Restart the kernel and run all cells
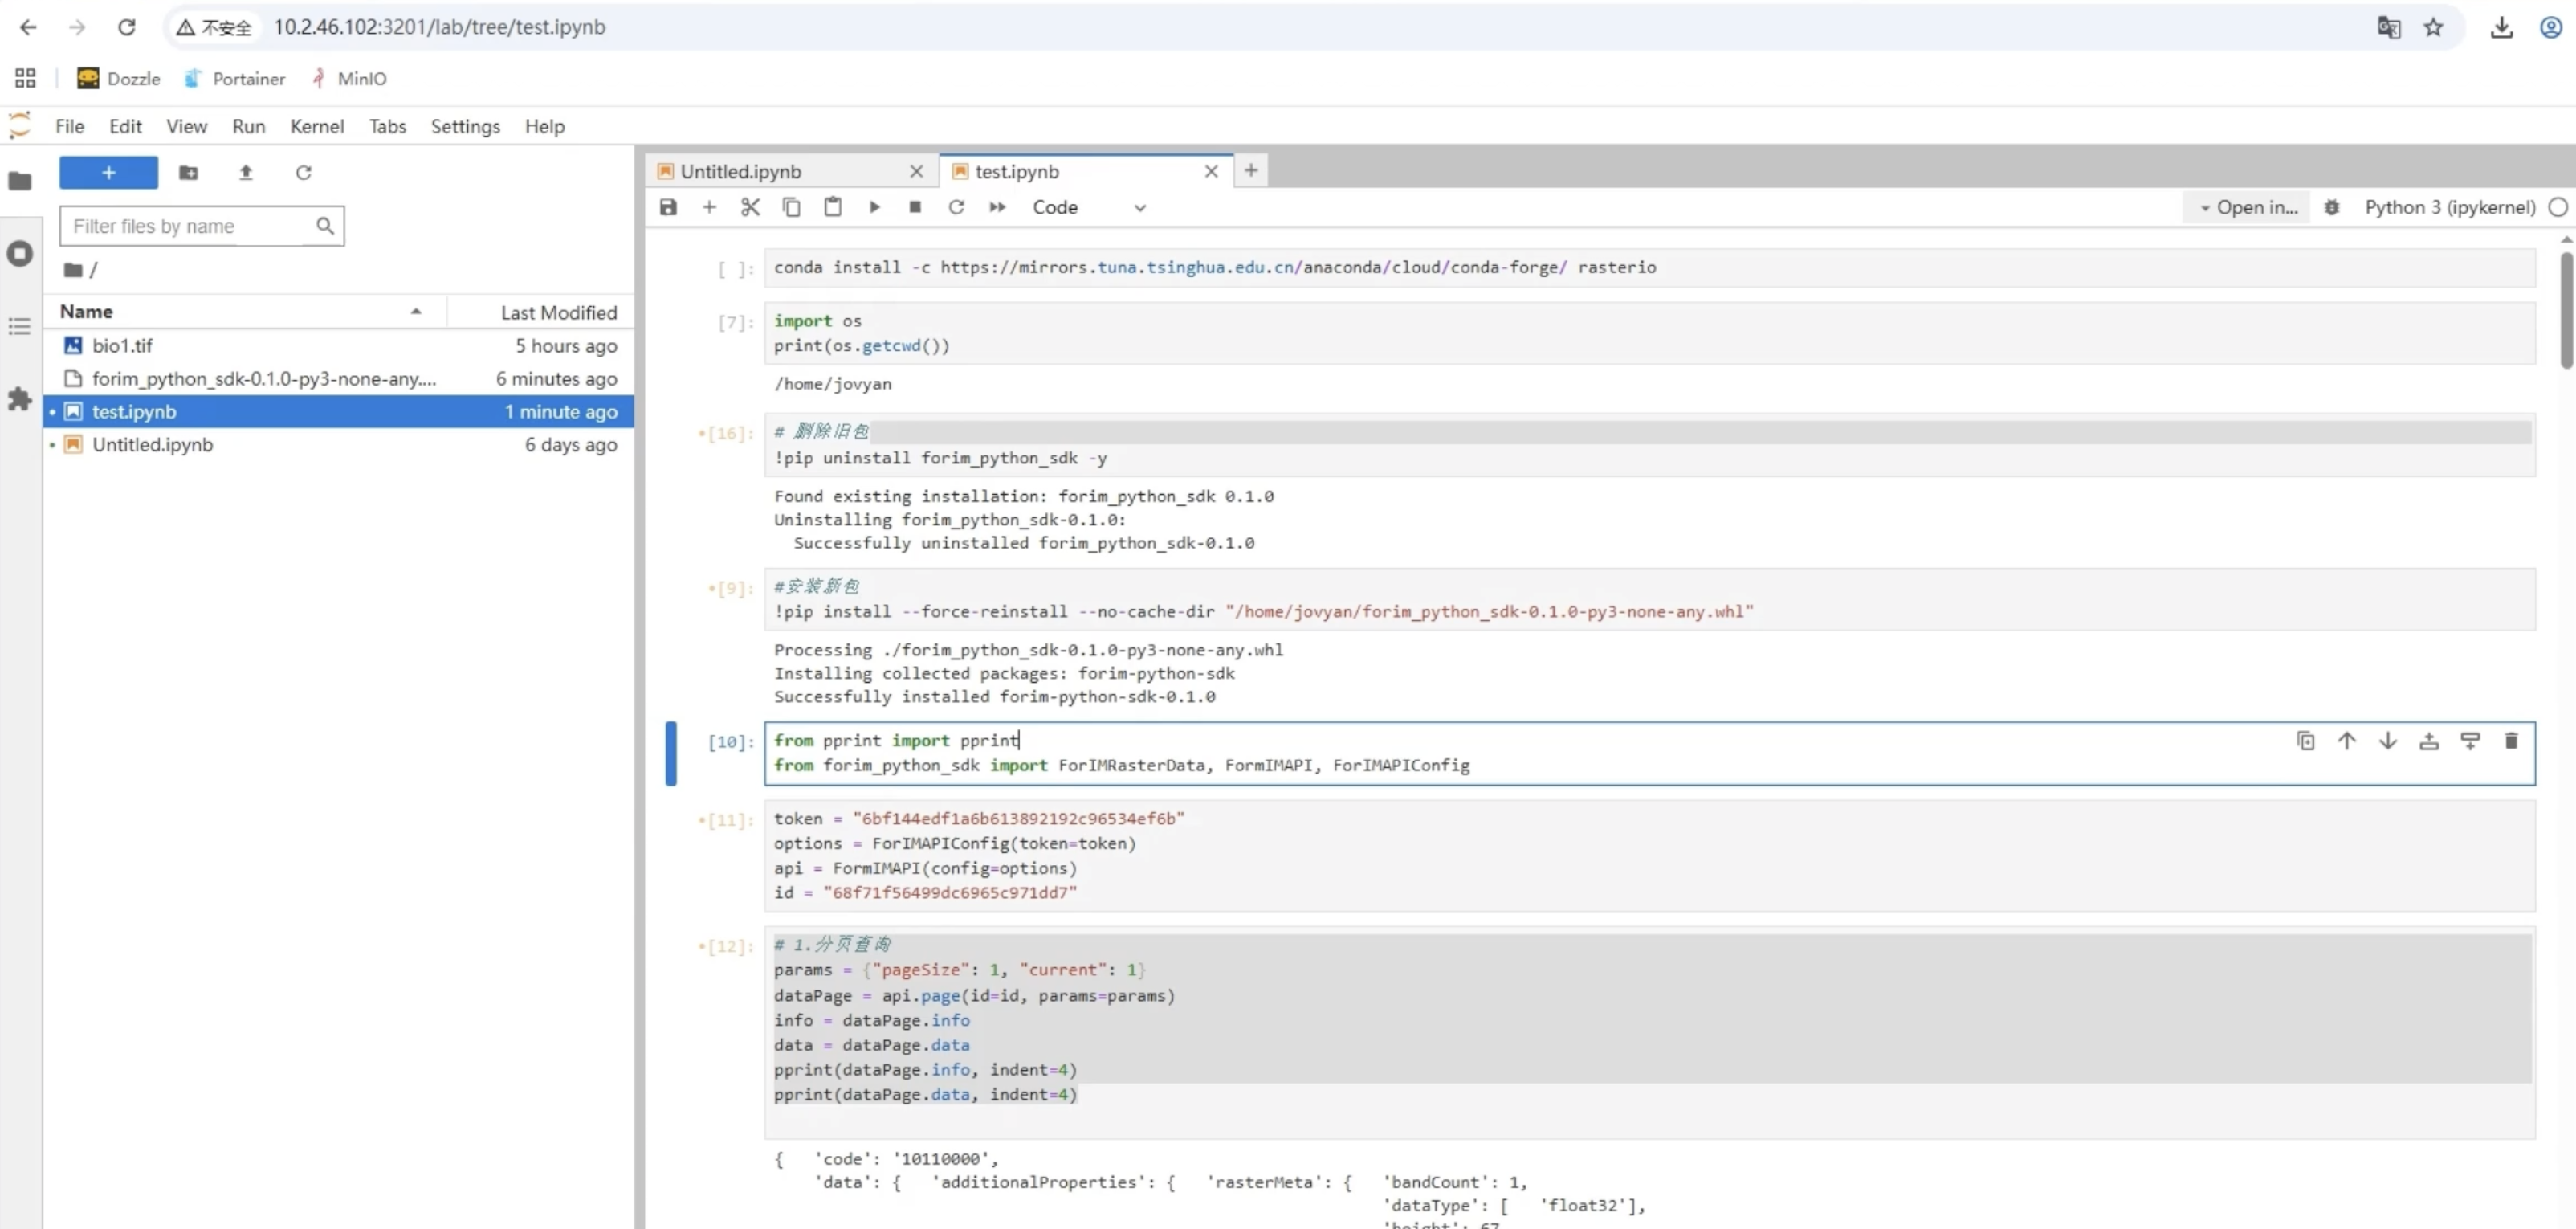The height and width of the screenshot is (1229, 2576). [997, 207]
